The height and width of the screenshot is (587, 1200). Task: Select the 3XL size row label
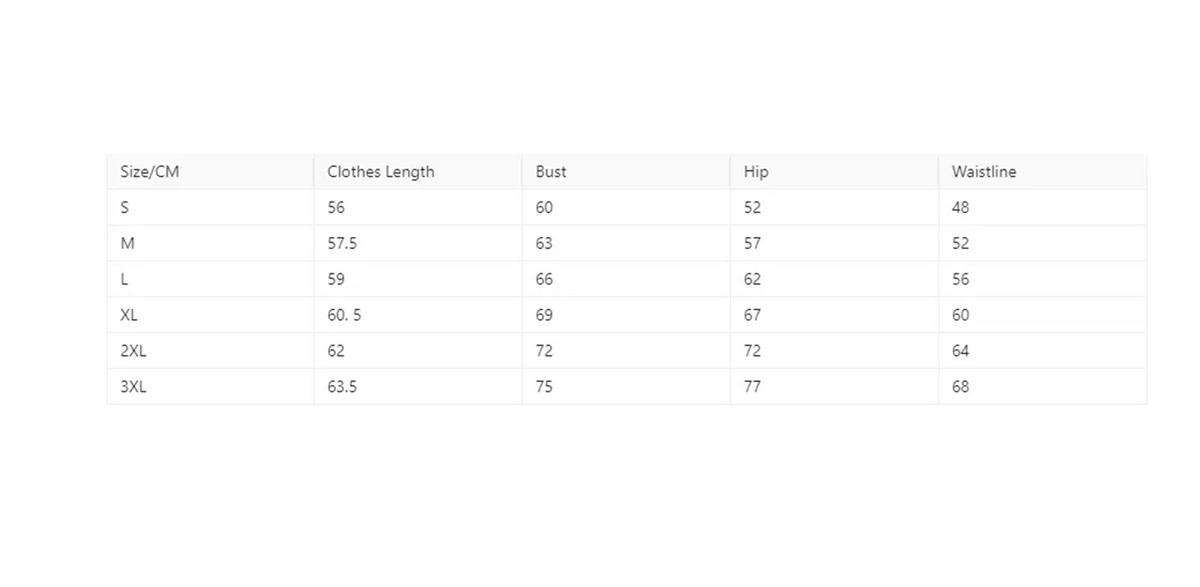point(133,387)
